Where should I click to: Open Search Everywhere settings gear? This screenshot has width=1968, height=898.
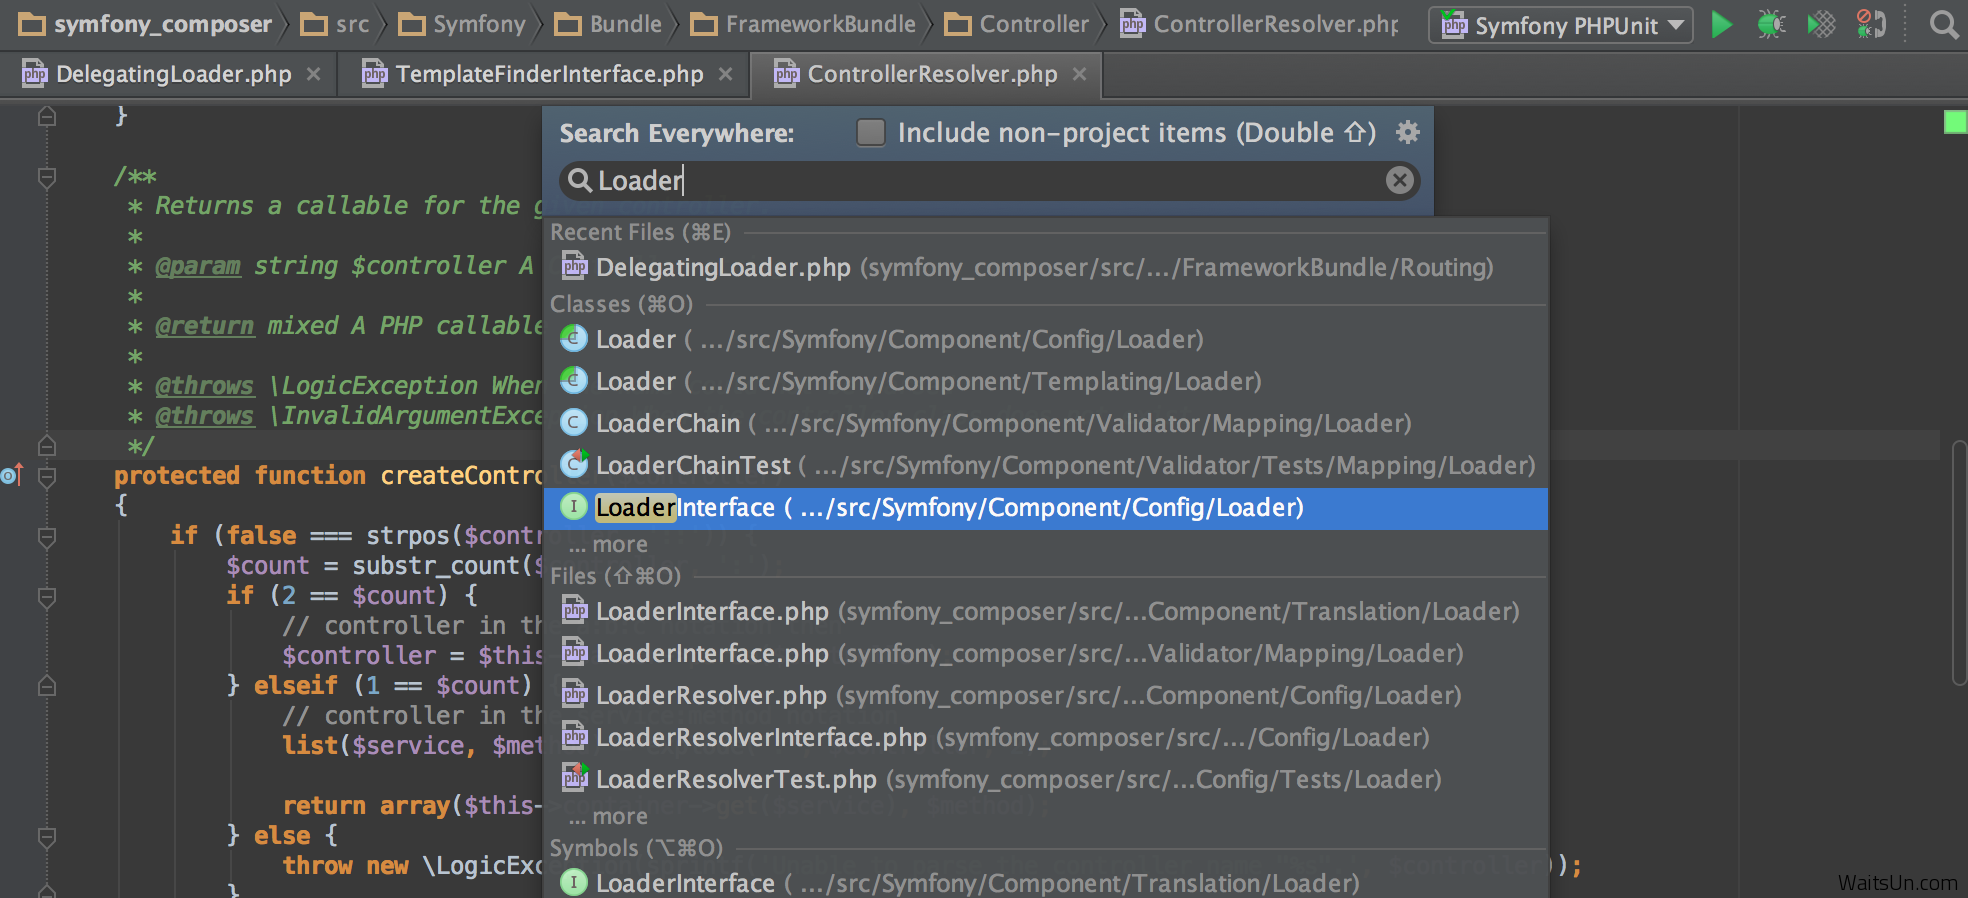(x=1407, y=132)
